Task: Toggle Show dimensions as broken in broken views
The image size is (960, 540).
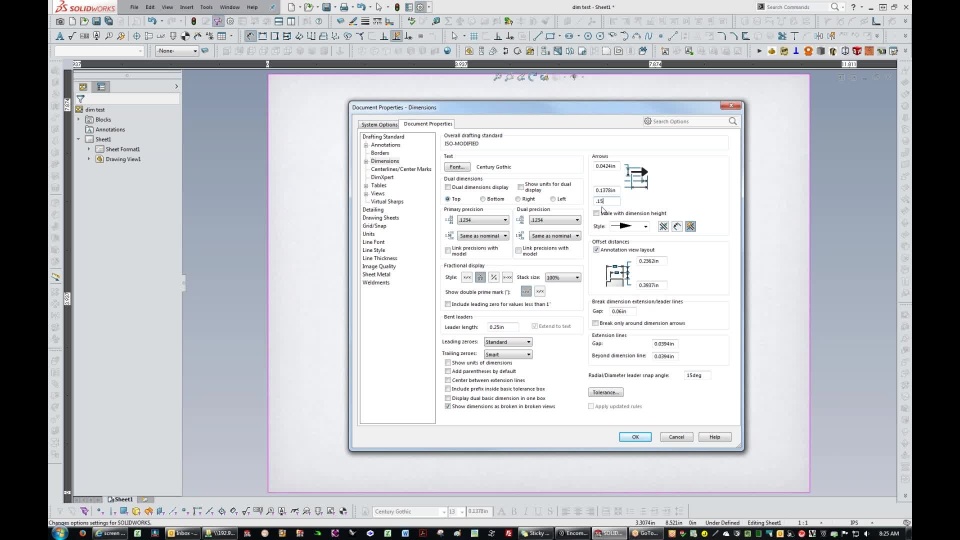Action: coord(448,407)
